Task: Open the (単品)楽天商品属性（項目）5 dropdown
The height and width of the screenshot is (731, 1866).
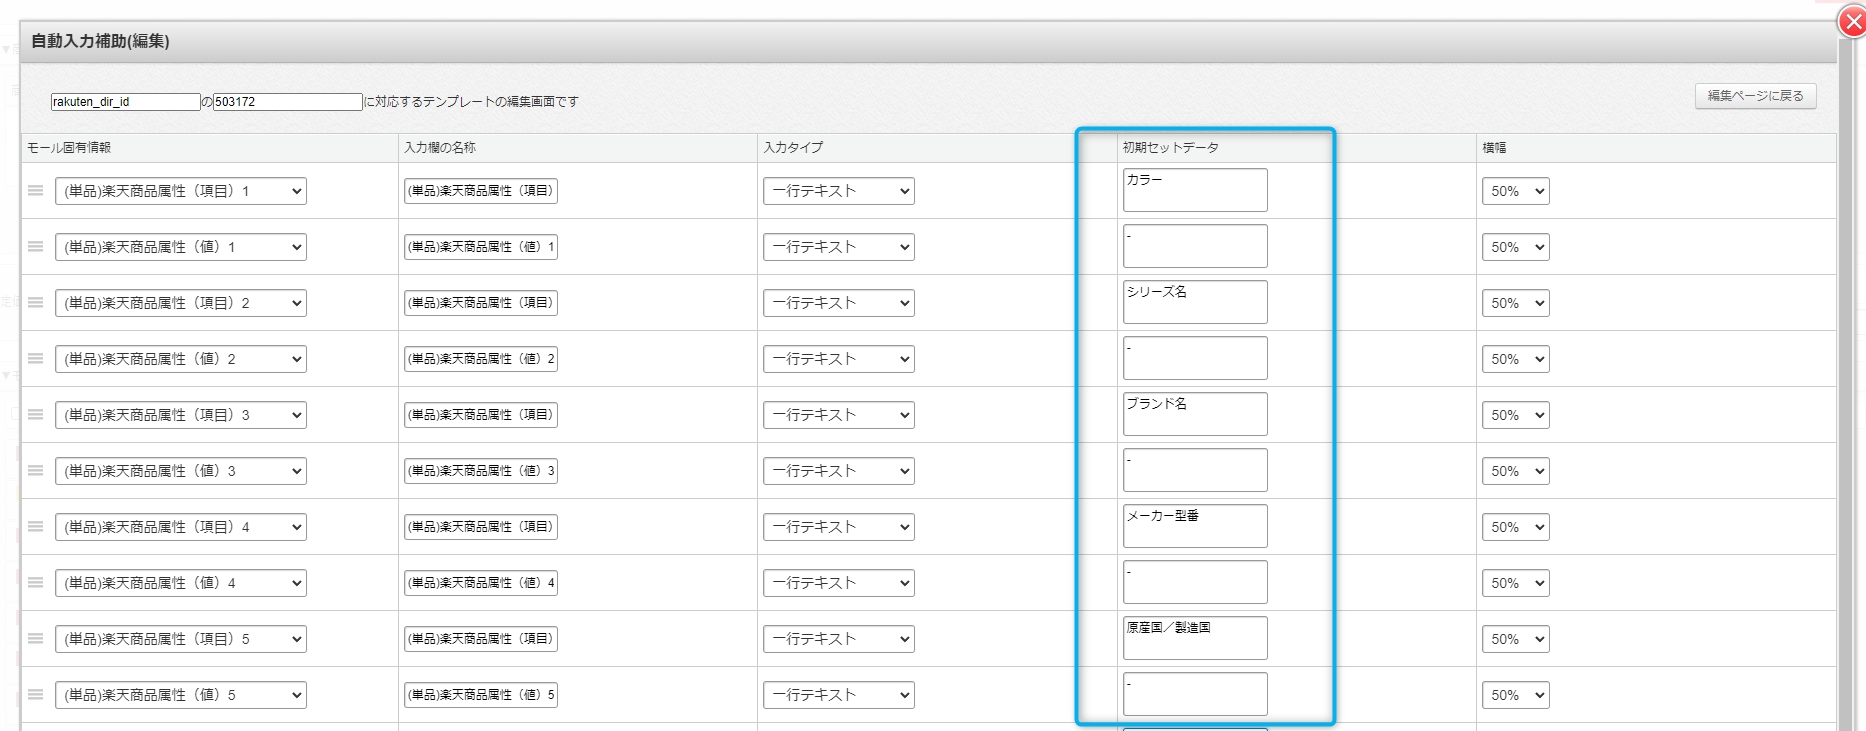Action: tap(181, 639)
